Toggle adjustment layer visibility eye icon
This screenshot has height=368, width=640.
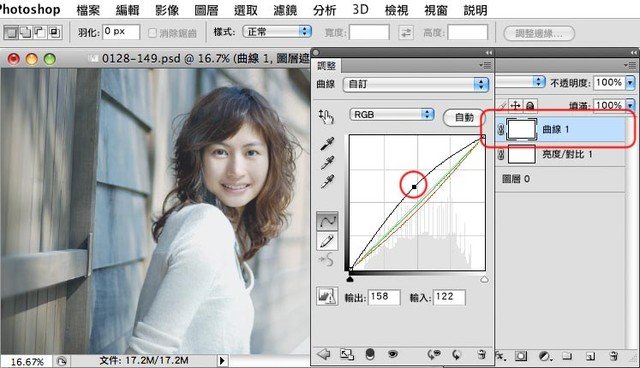coord(393,354)
